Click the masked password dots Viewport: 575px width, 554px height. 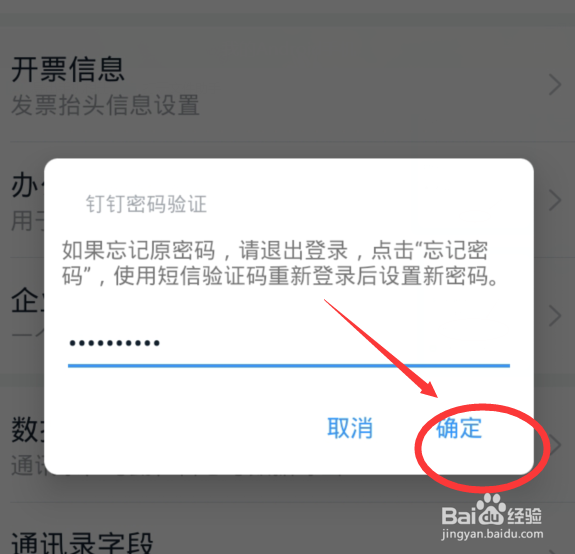114,343
